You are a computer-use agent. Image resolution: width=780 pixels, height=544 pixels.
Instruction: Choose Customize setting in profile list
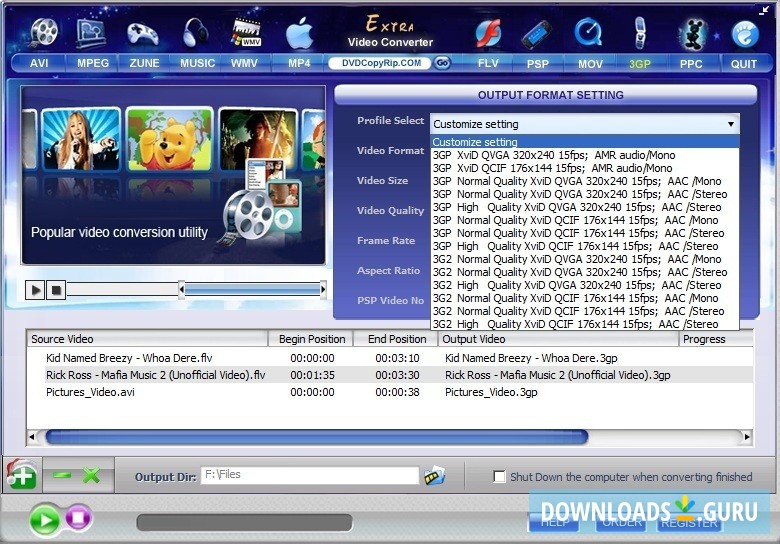coord(585,142)
